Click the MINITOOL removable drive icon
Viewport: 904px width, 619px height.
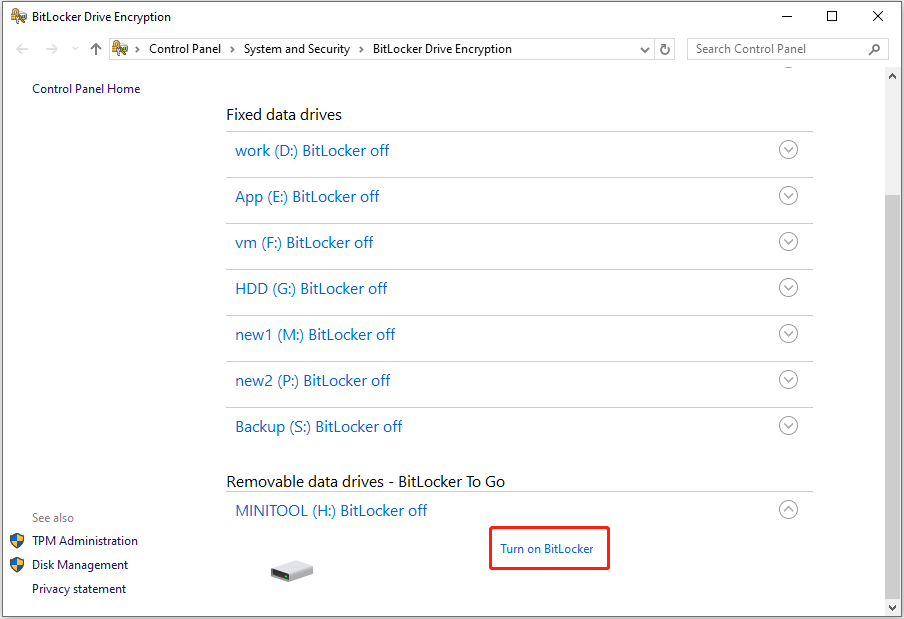point(291,571)
